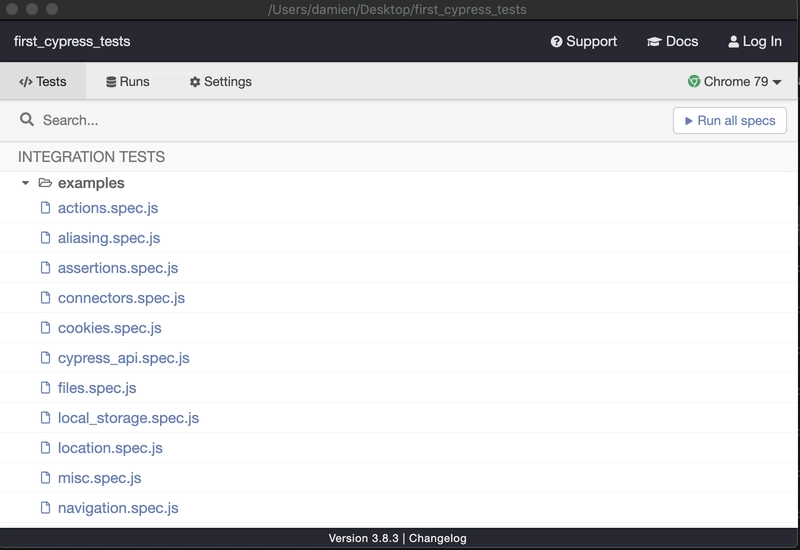800x550 pixels.
Task: Click the open folder icon for examples
Action: click(45, 183)
